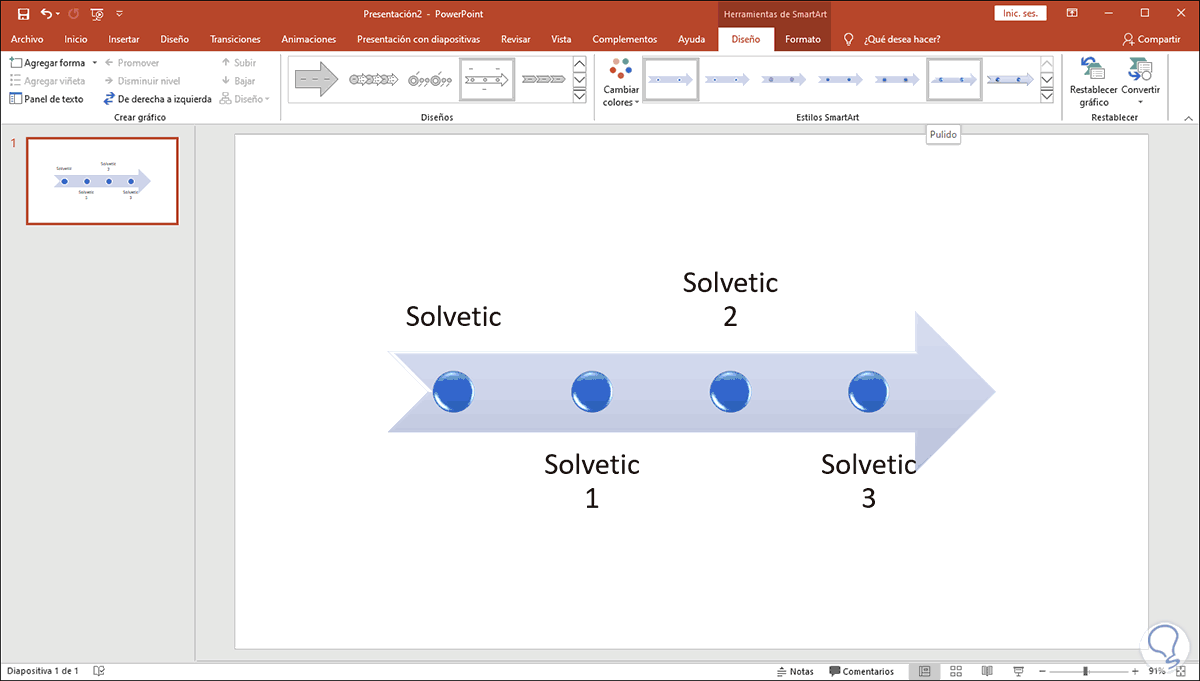Open Presentación con diapositivas tab
Screen dimensions: 1200x681
click(x=419, y=39)
